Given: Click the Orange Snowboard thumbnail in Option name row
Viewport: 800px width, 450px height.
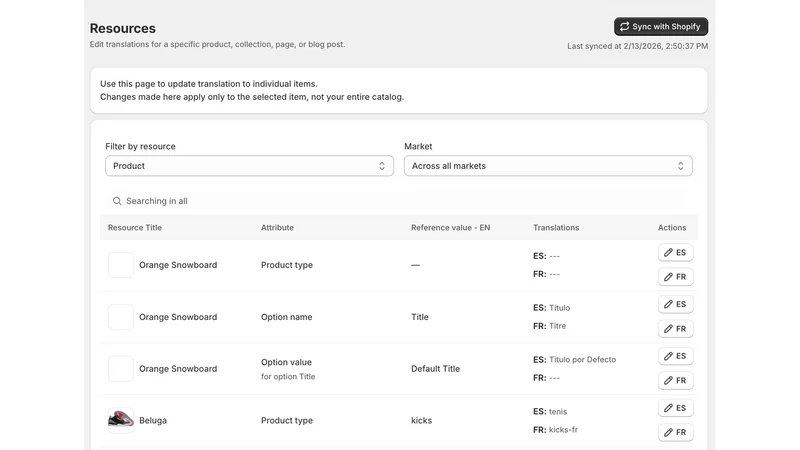Looking at the screenshot, I should (121, 317).
